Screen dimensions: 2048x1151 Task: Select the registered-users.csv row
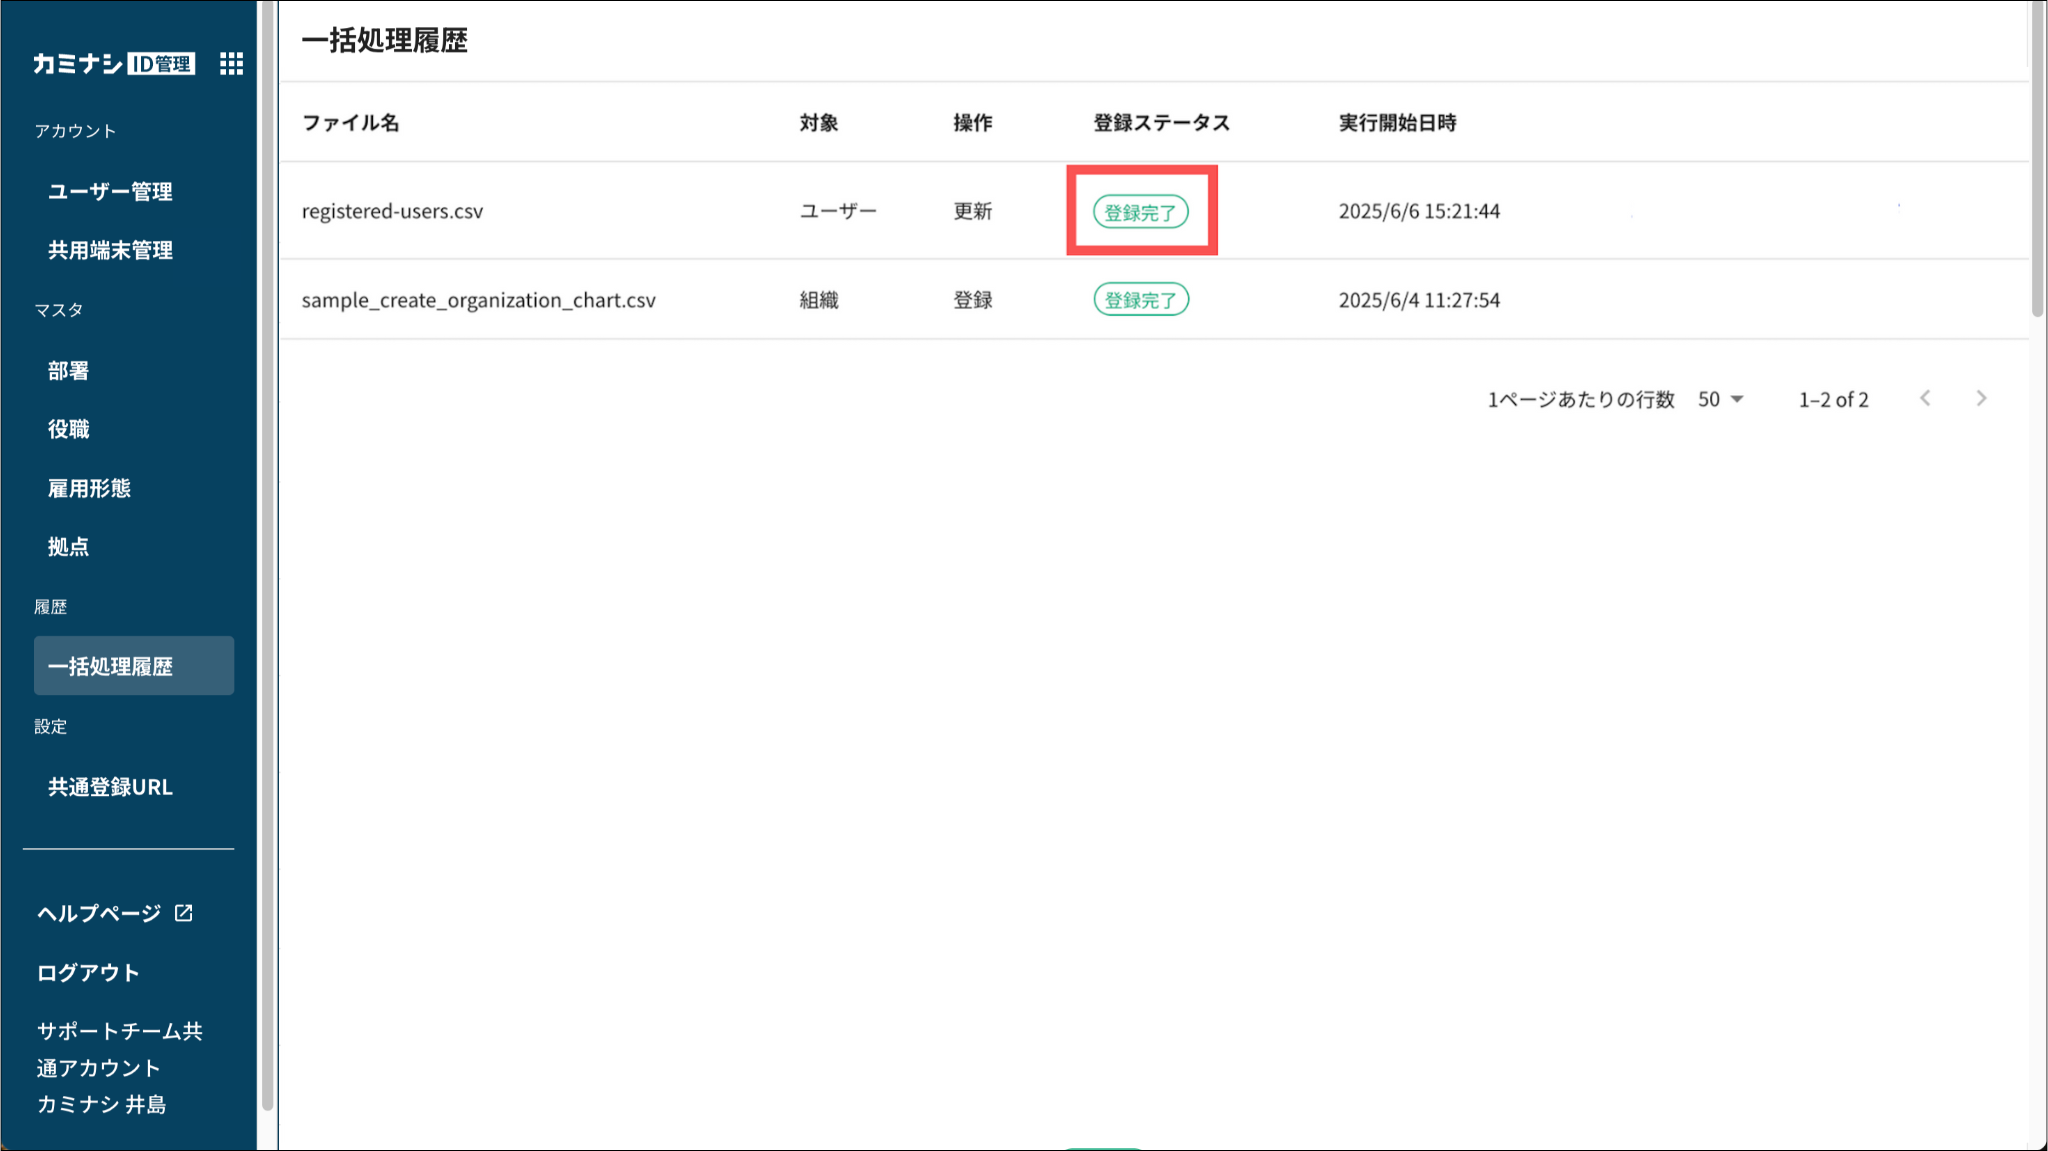(x=392, y=211)
